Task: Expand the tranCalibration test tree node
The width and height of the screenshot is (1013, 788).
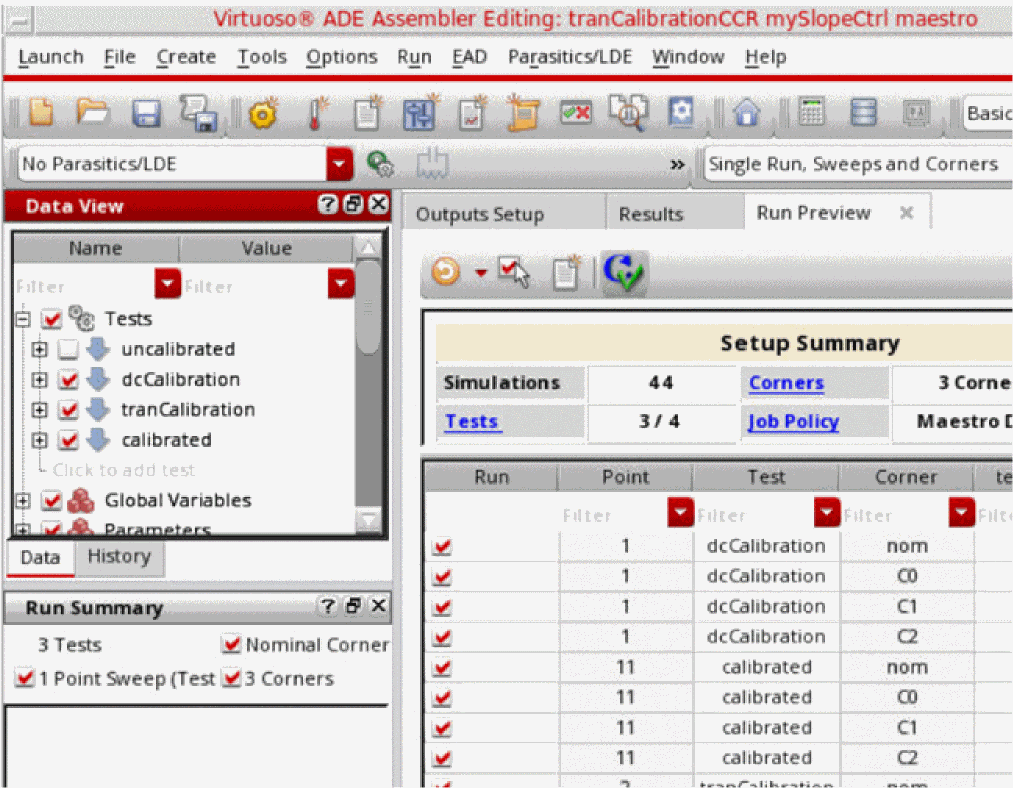Action: point(39,410)
